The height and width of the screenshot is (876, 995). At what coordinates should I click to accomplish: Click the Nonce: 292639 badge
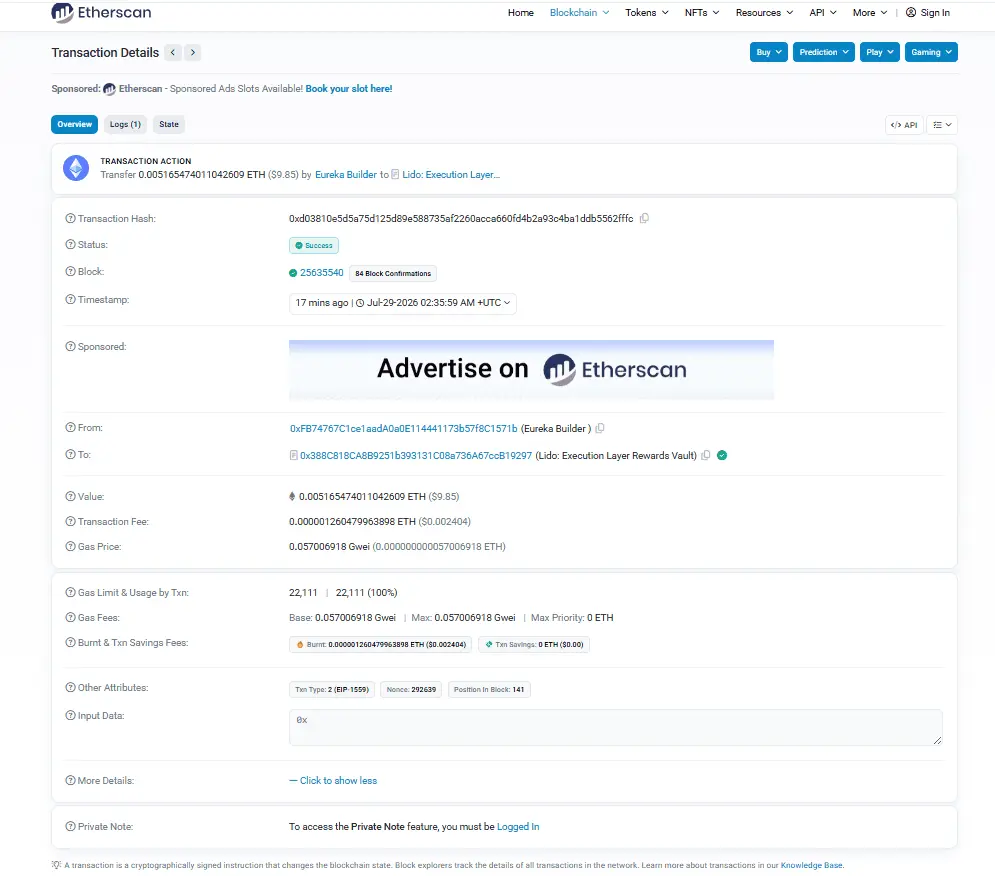[411, 689]
